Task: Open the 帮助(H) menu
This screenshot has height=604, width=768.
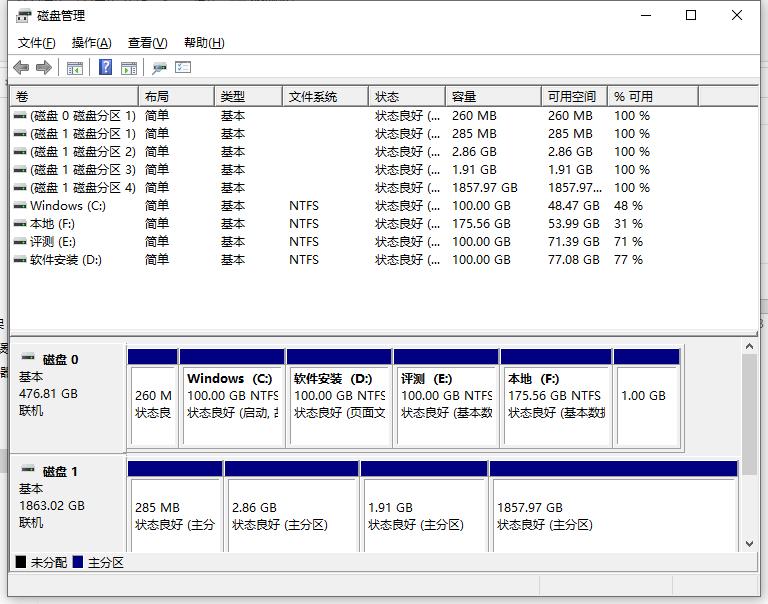Action: pyautogui.click(x=204, y=43)
